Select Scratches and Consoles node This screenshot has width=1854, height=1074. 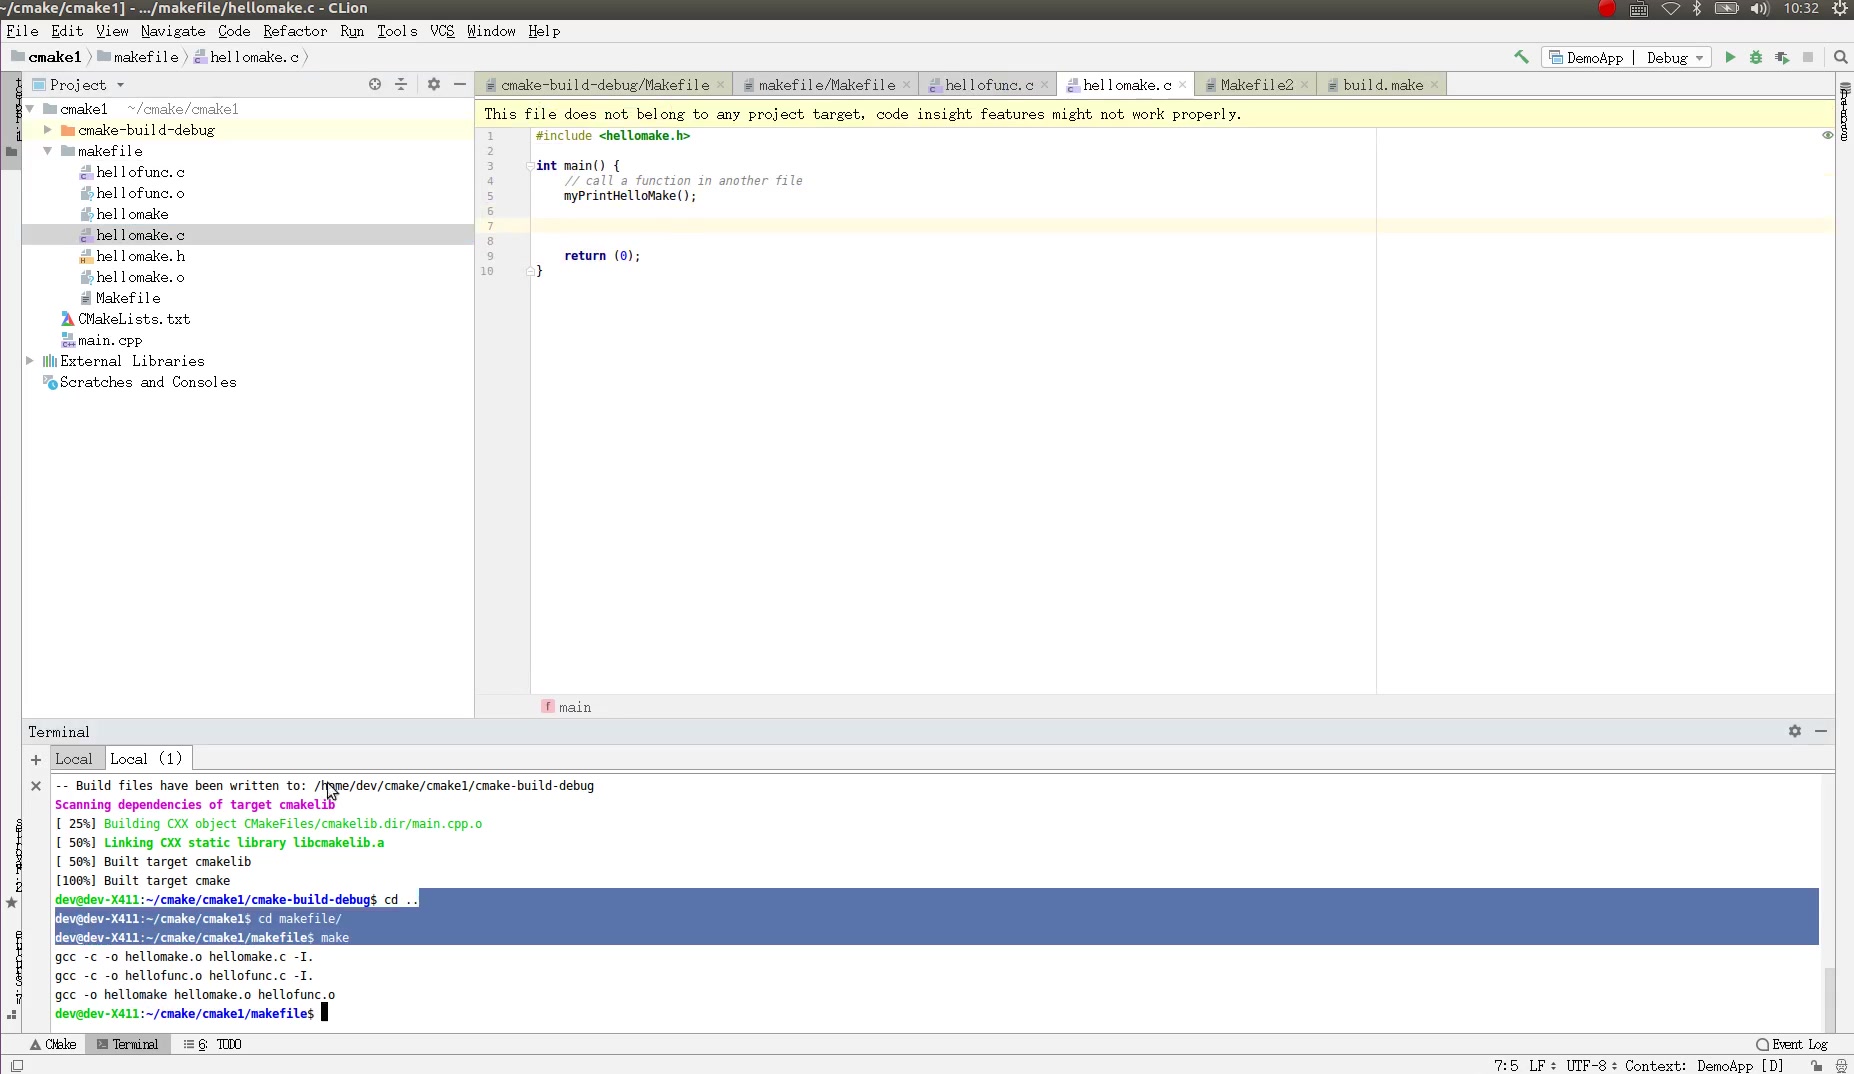coord(148,382)
